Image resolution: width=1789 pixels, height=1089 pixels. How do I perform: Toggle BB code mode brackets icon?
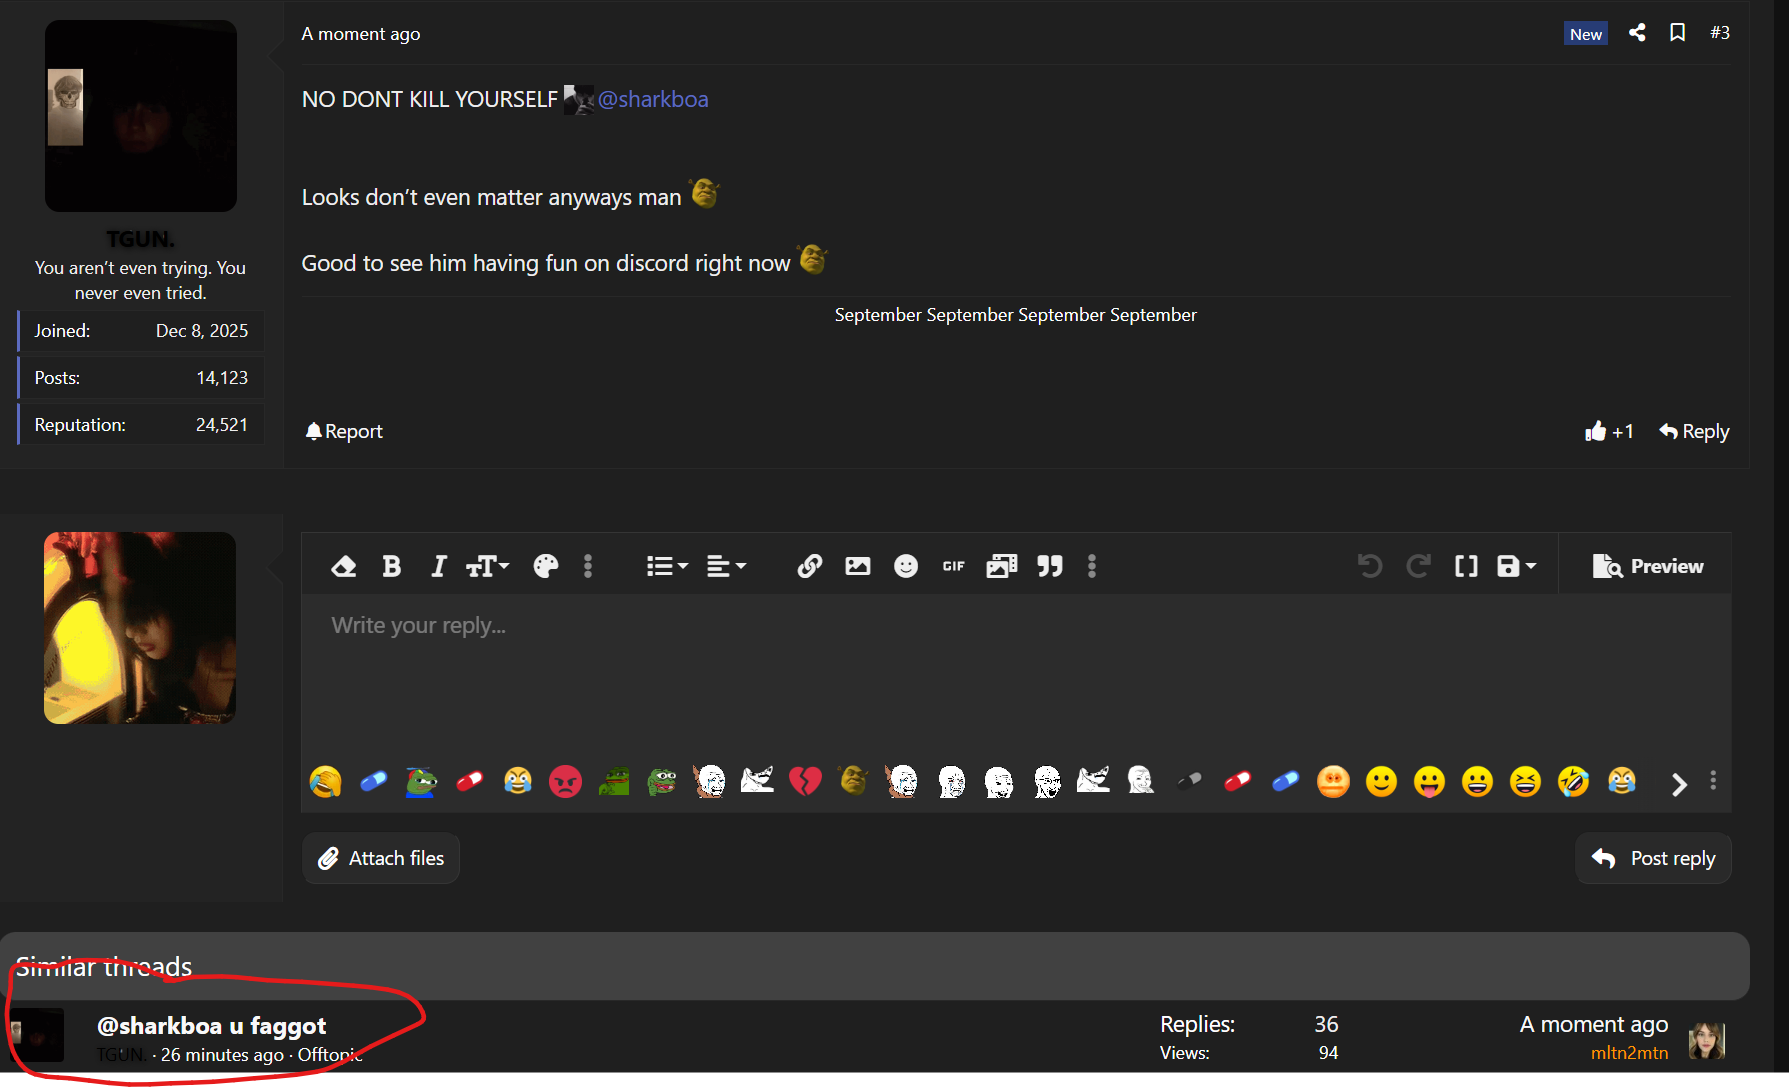click(1466, 566)
